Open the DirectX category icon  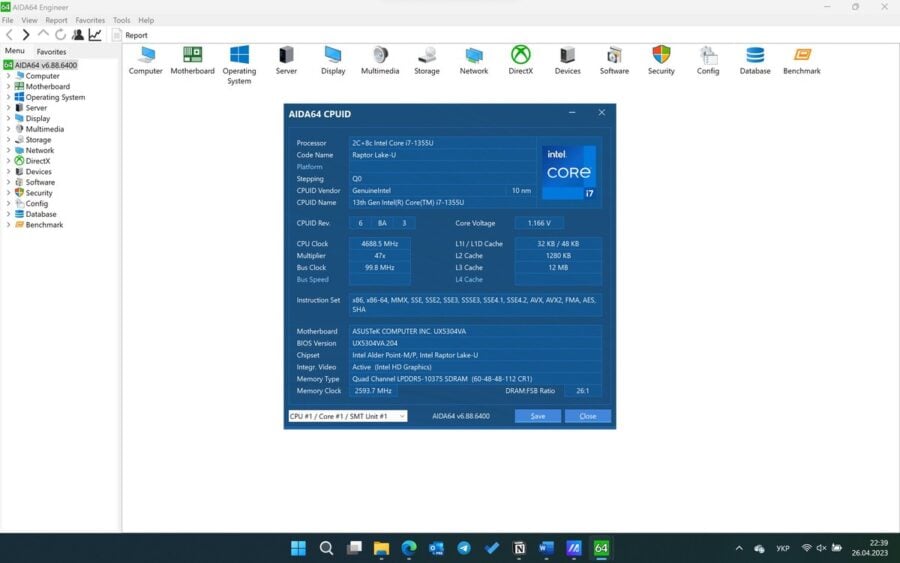click(521, 60)
